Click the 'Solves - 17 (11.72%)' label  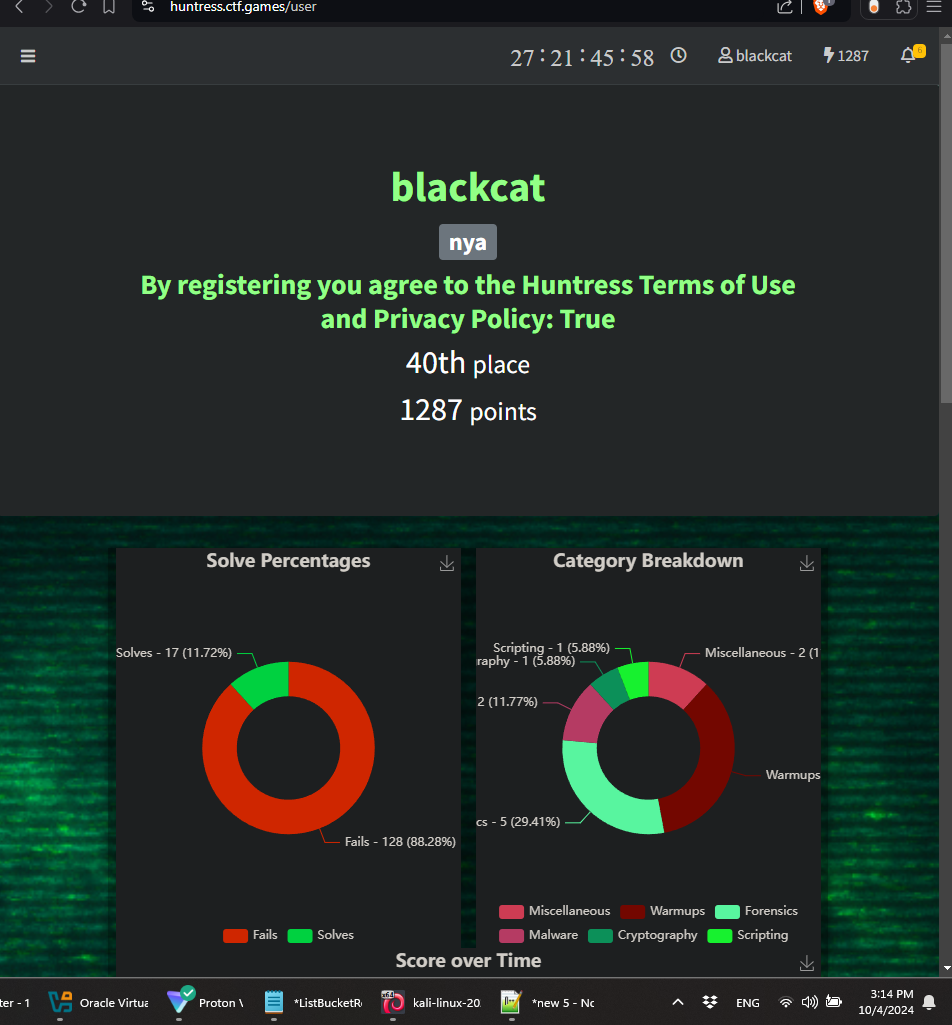click(x=174, y=653)
